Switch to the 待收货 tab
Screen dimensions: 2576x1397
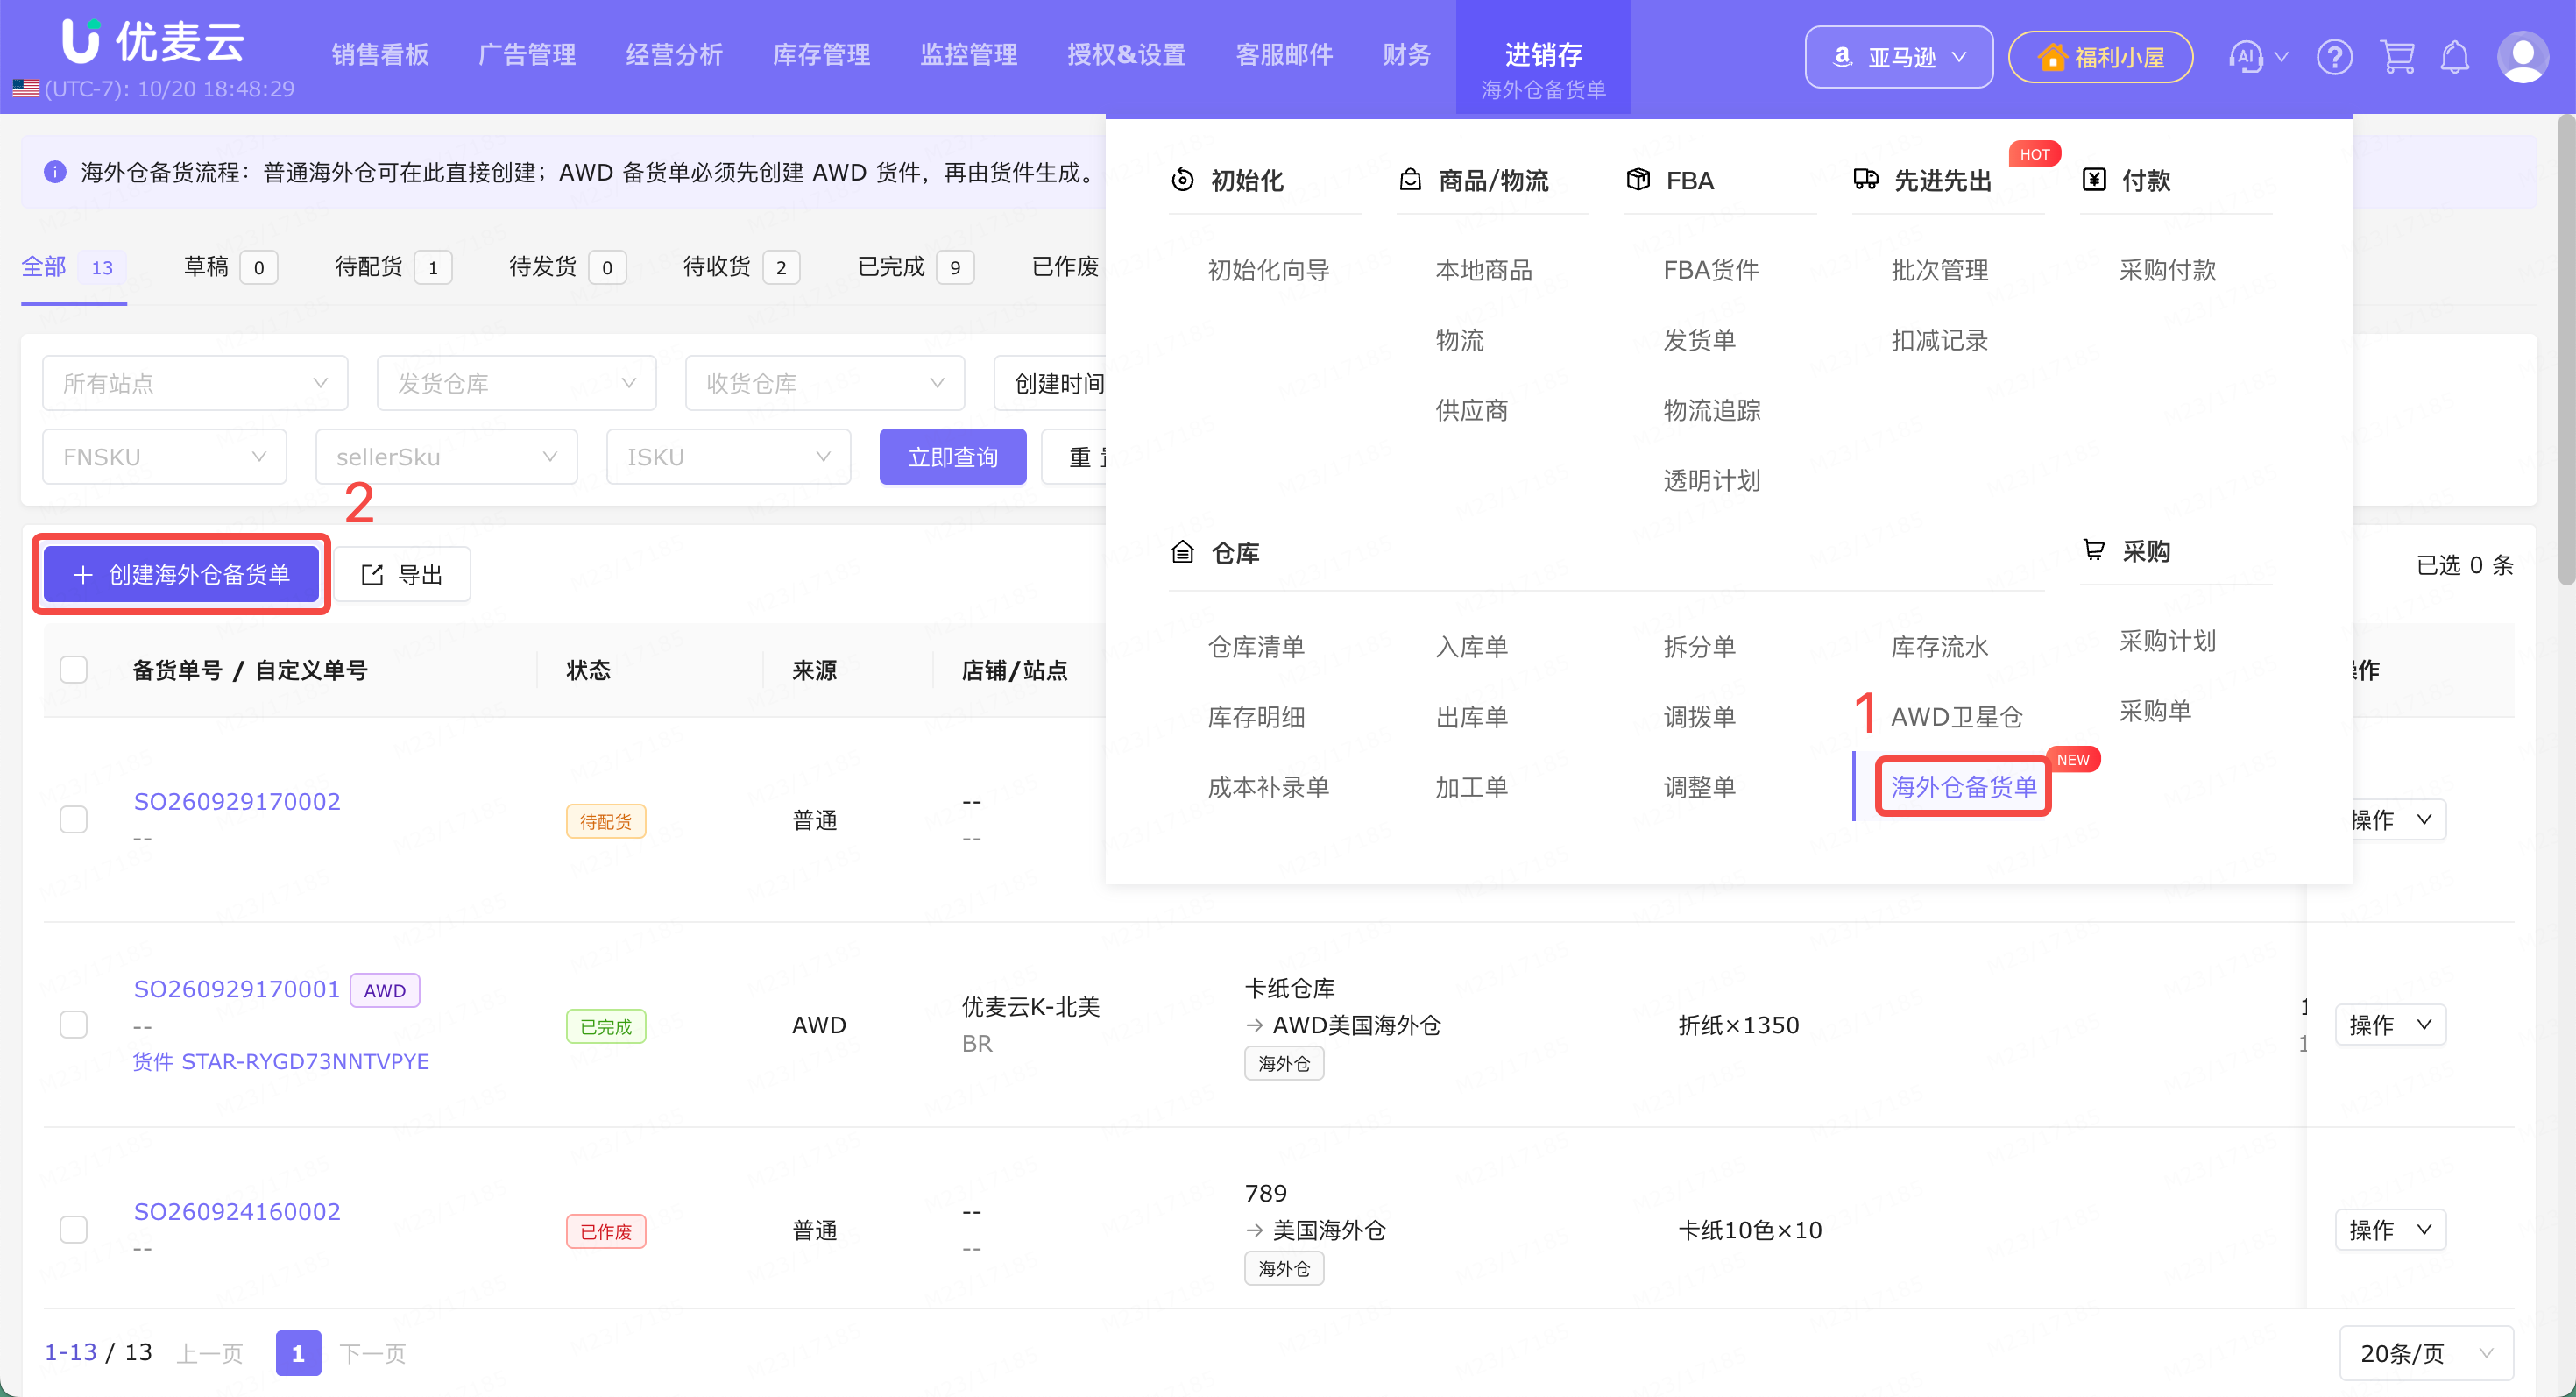[740, 267]
